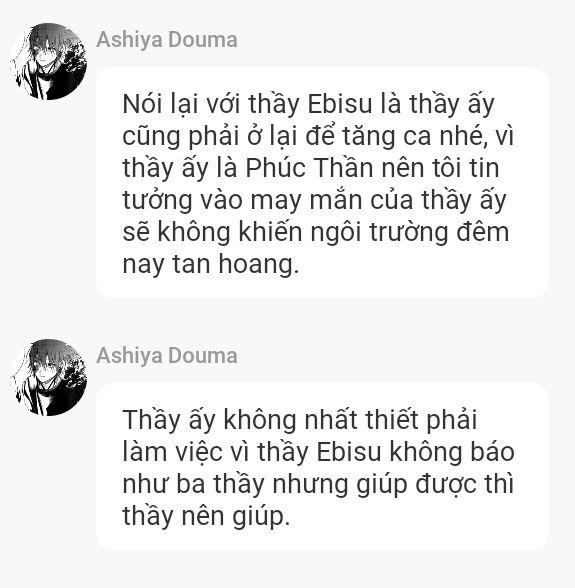
Task: Click the lower Ashiya Douma sender name
Action: (x=167, y=356)
